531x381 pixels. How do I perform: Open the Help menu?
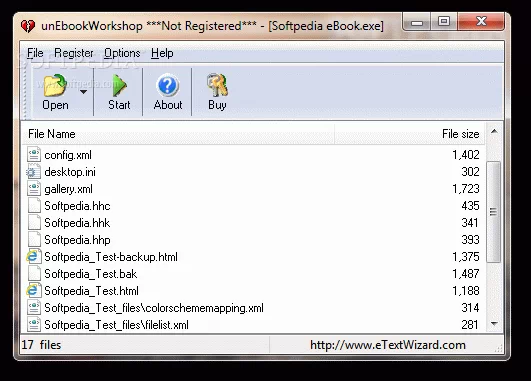click(162, 53)
